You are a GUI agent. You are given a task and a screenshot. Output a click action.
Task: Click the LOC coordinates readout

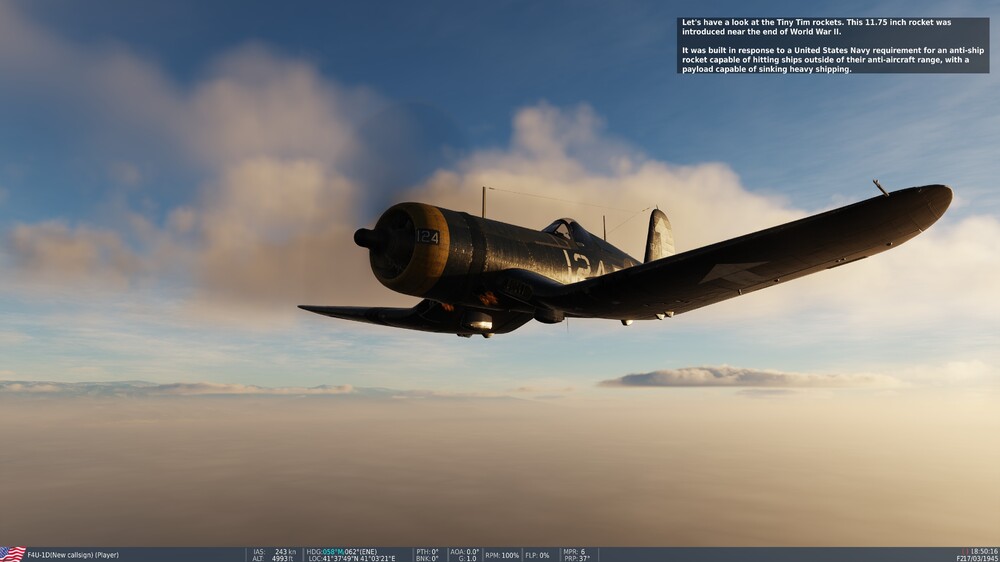click(351, 558)
